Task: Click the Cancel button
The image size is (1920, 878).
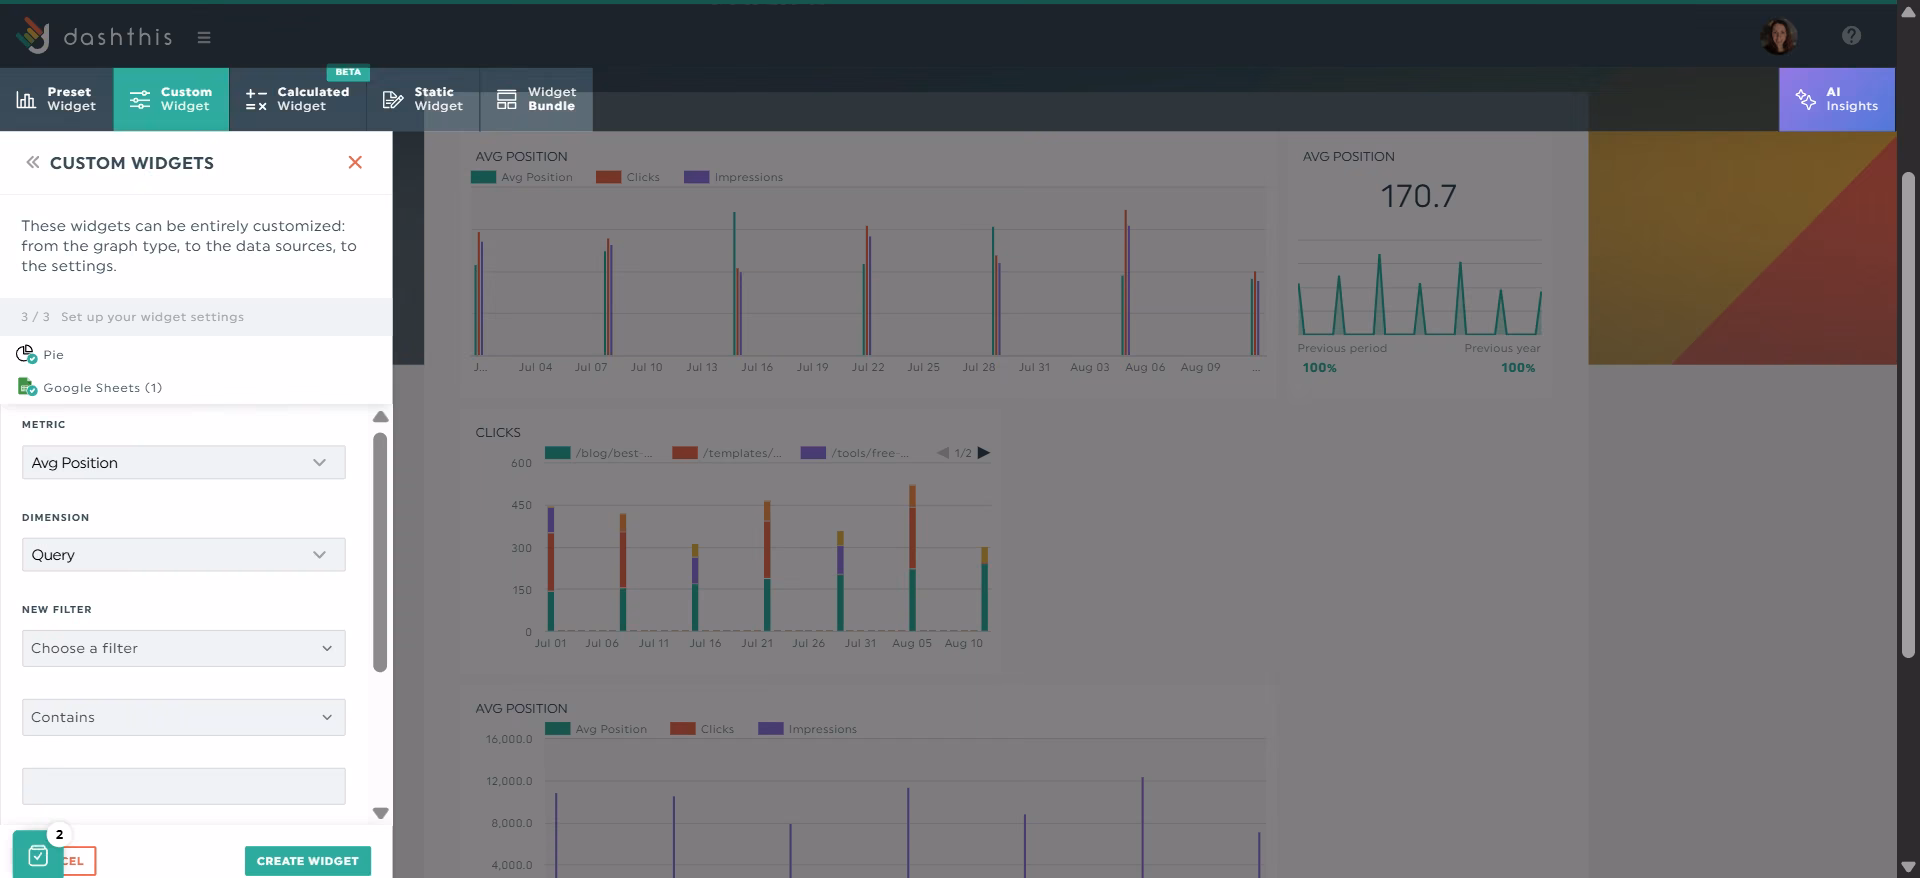Action: pyautogui.click(x=79, y=861)
